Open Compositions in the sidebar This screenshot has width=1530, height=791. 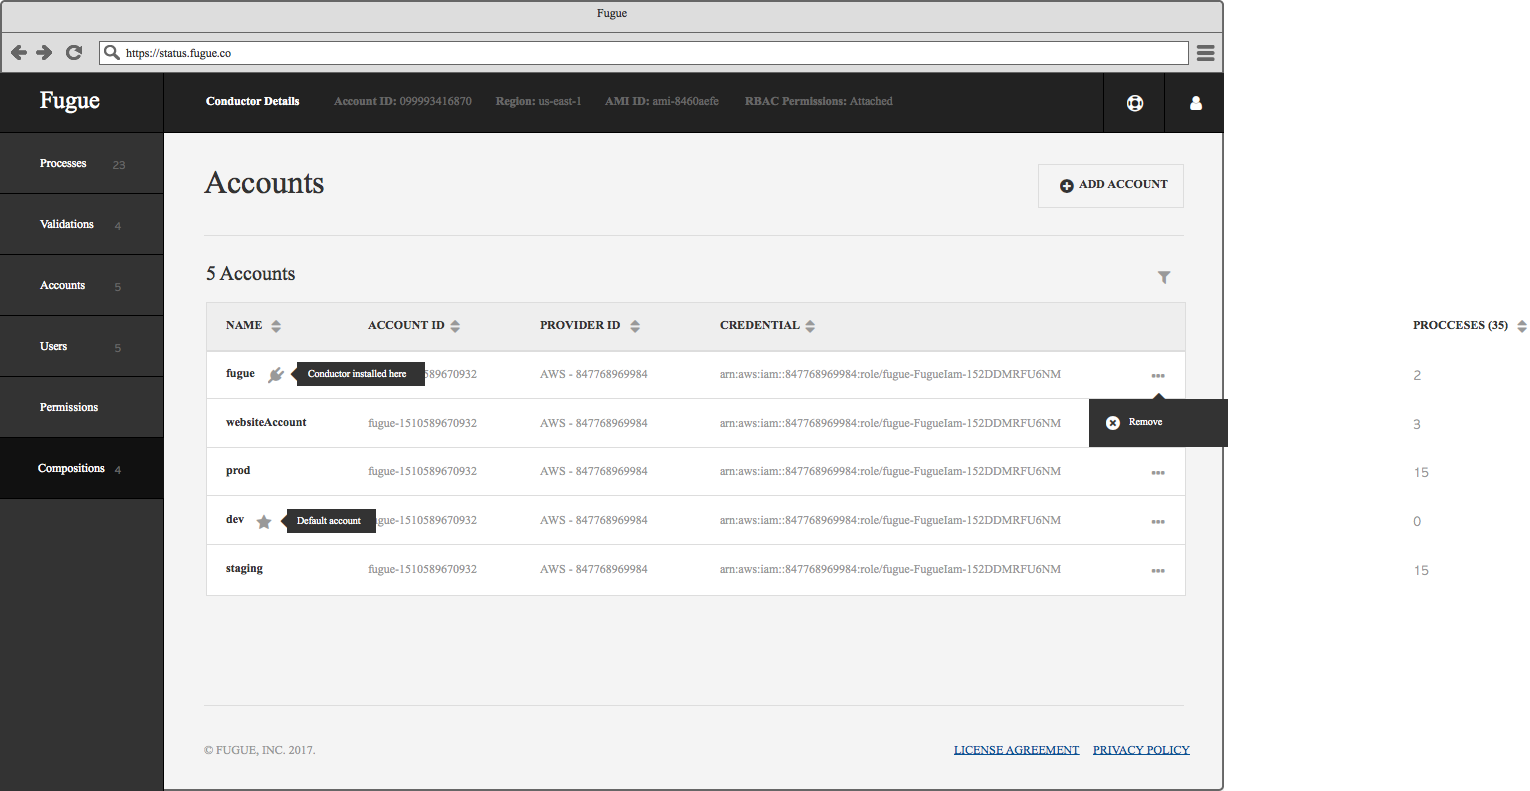pos(81,468)
